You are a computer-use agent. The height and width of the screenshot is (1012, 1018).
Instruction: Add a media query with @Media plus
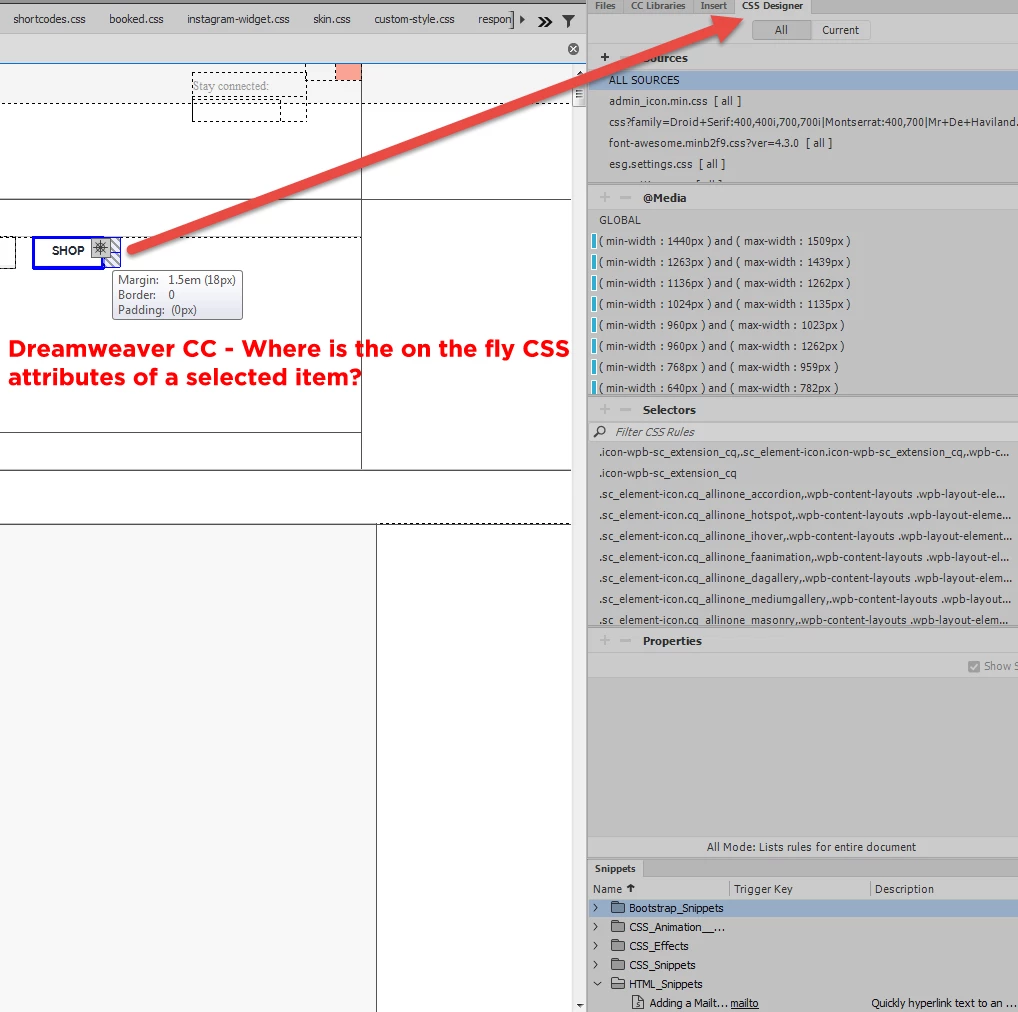coord(605,197)
